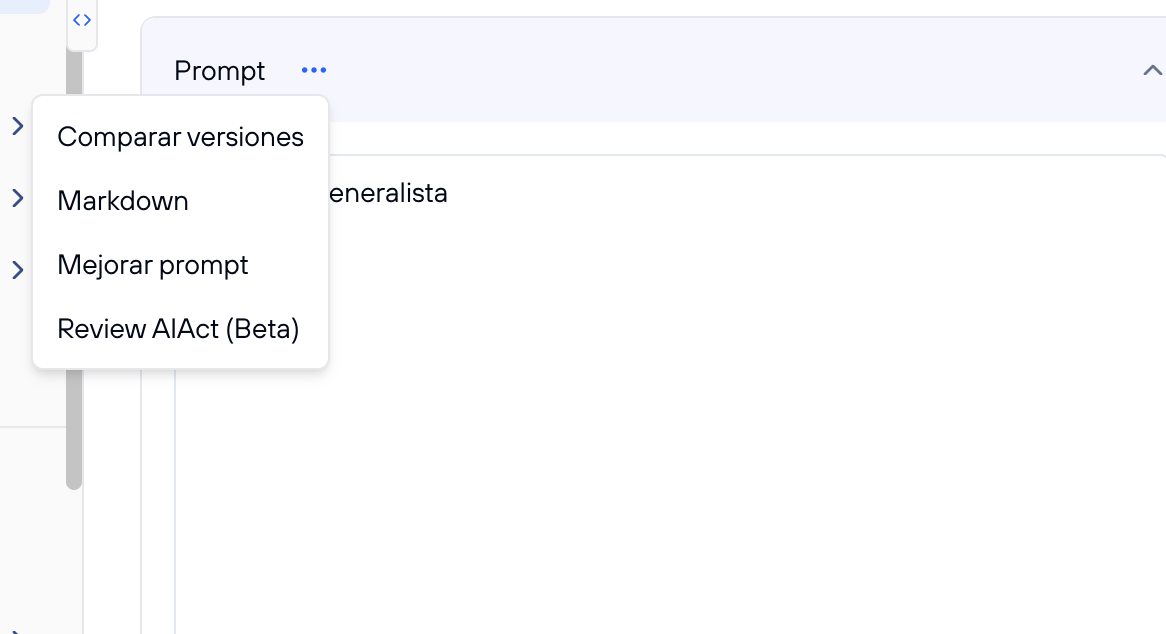Click the partially visible generalista text

tap(392, 193)
